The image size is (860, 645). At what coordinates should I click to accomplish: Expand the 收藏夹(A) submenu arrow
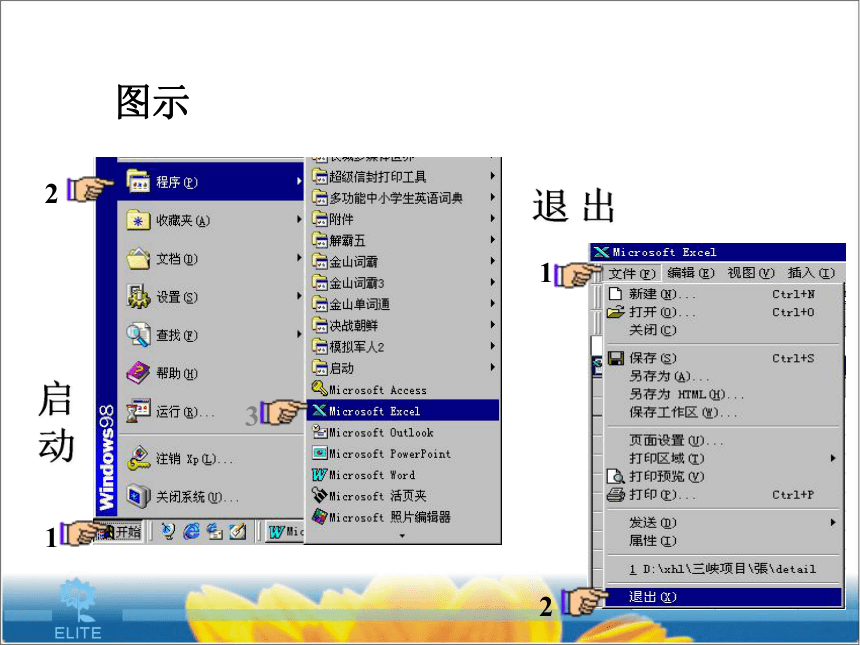point(298,219)
